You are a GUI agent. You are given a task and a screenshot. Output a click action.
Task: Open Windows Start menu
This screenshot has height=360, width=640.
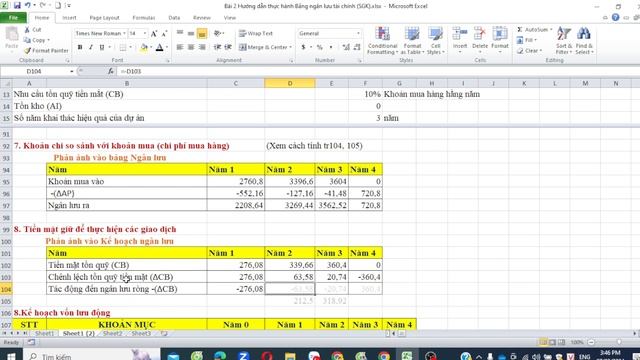[x=11, y=356]
